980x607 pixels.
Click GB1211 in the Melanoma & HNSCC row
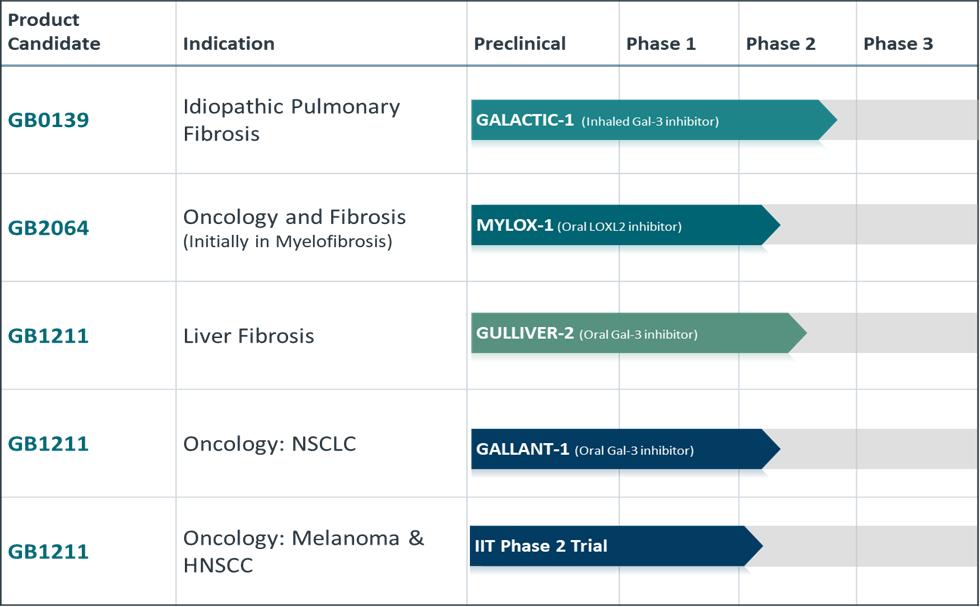tap(49, 552)
